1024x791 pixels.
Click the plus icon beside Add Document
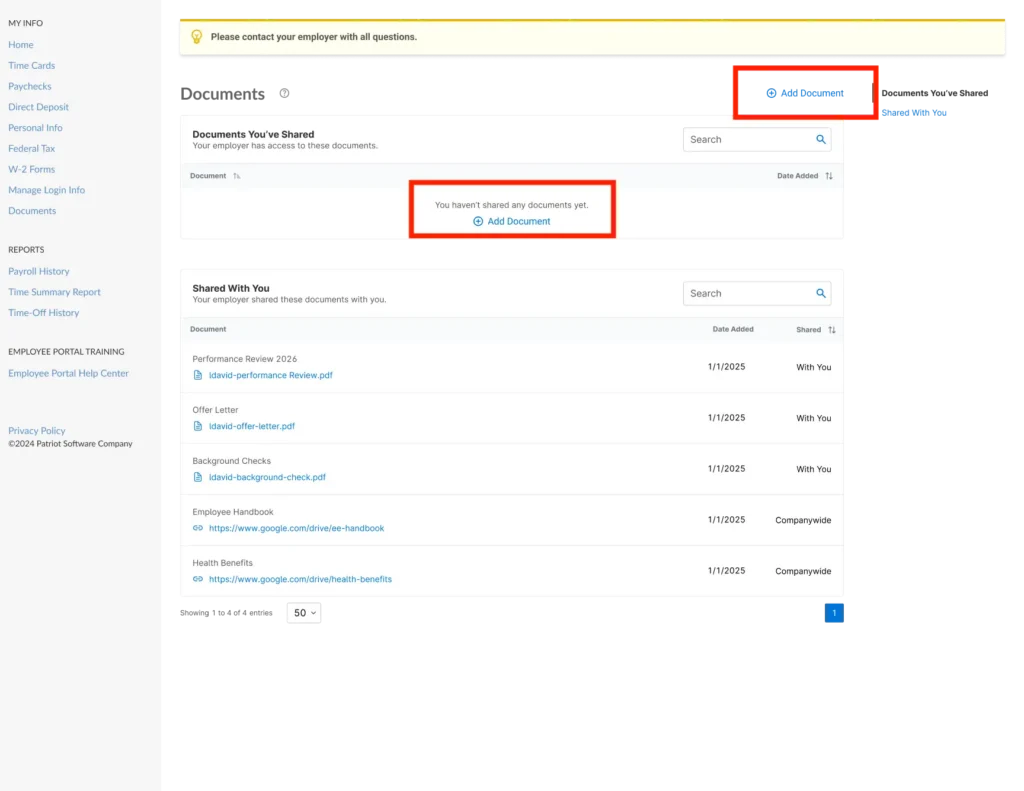tap(478, 221)
